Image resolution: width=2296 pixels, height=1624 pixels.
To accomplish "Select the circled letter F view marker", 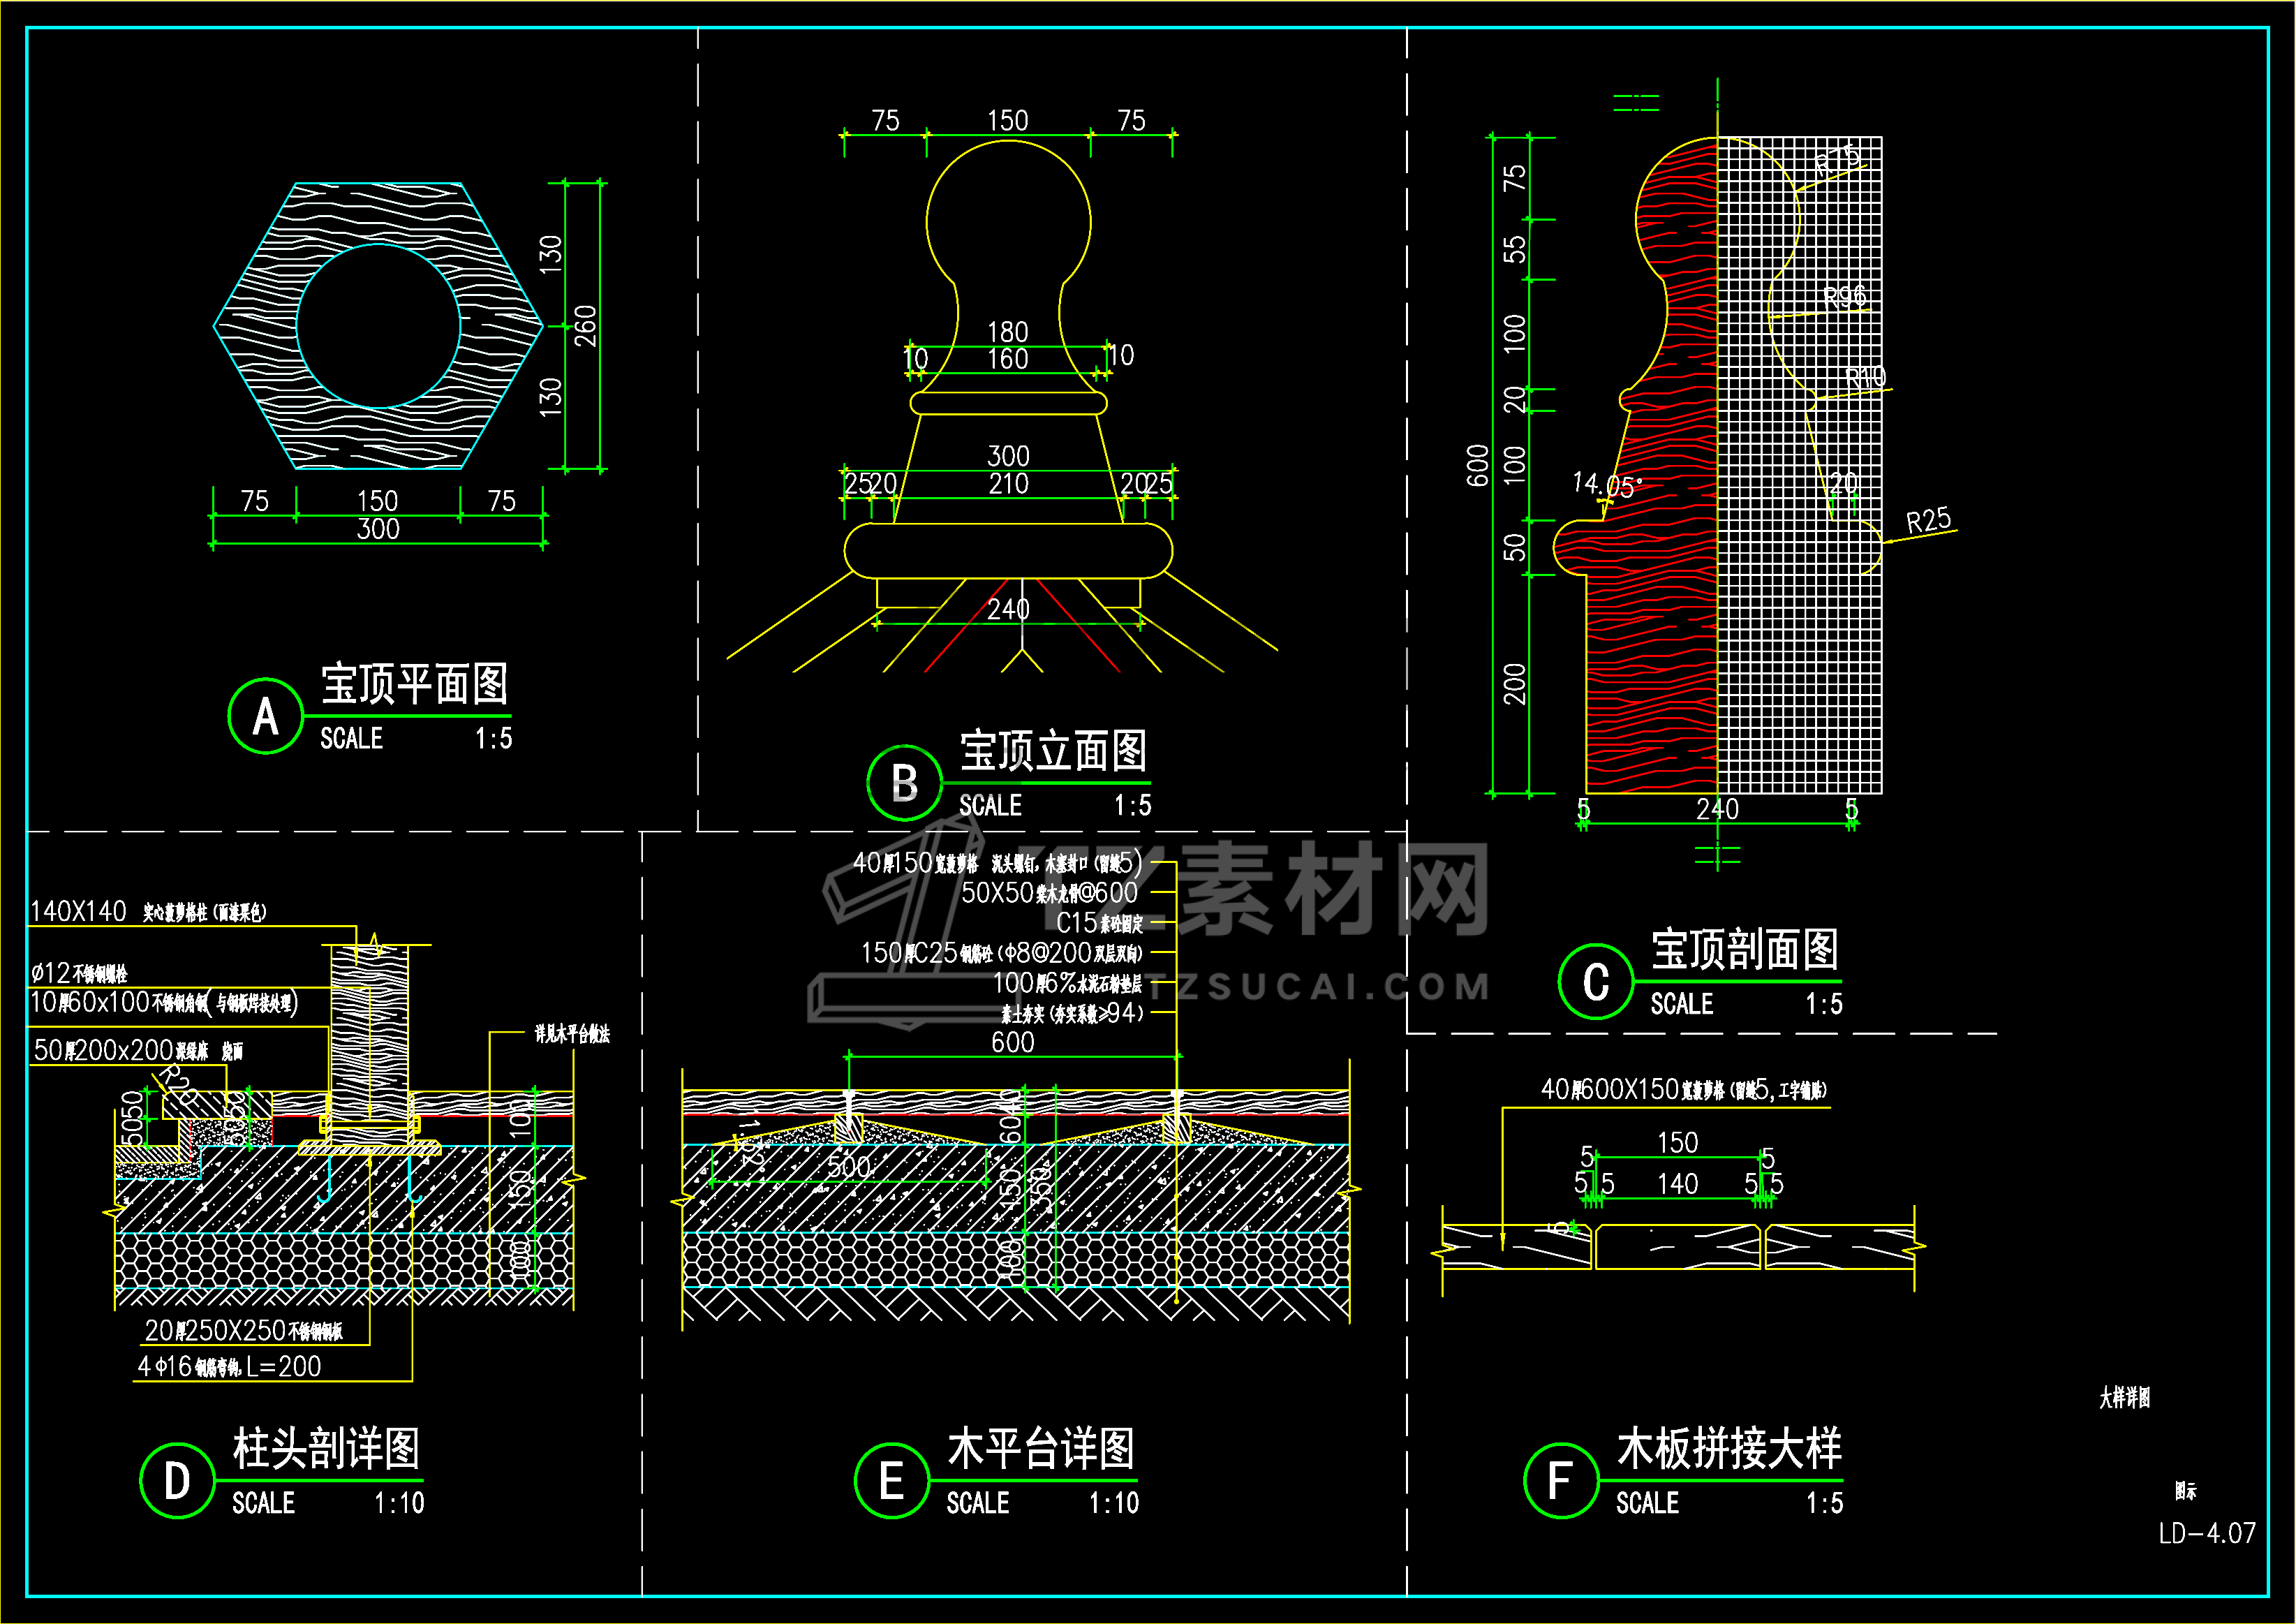I will 1561,1480.
